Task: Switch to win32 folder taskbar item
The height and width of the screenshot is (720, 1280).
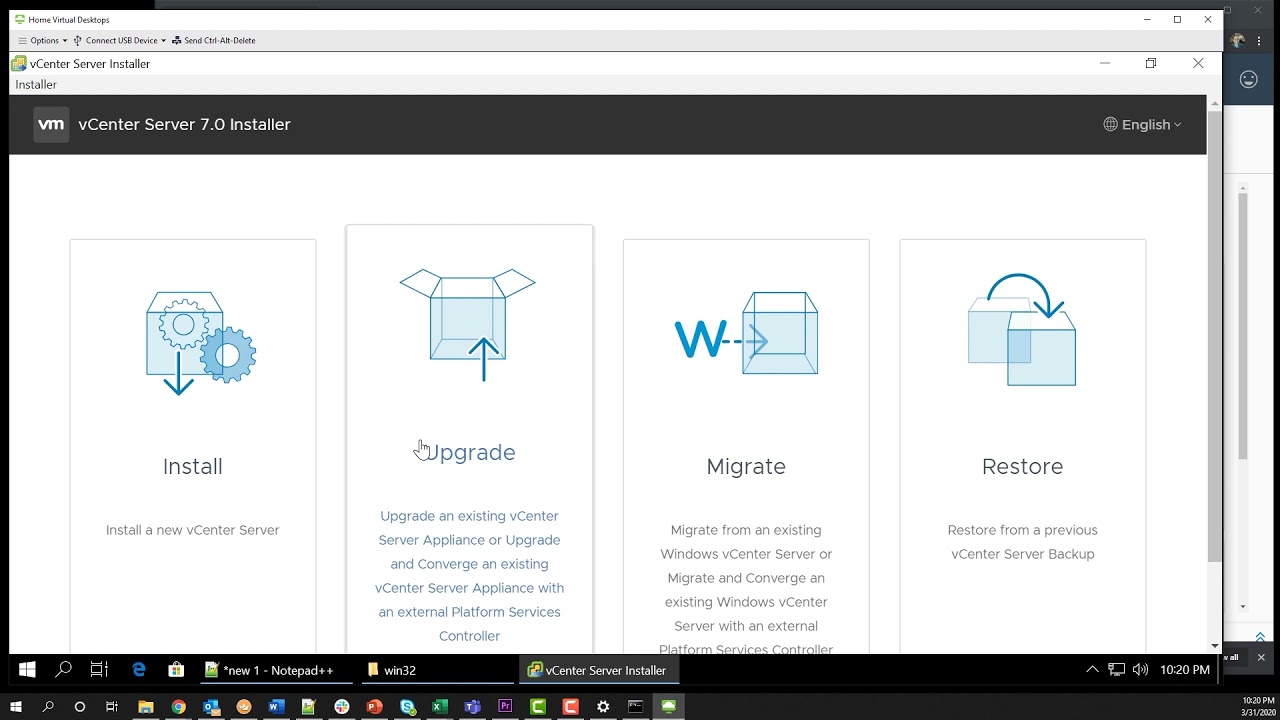Action: pos(436,670)
